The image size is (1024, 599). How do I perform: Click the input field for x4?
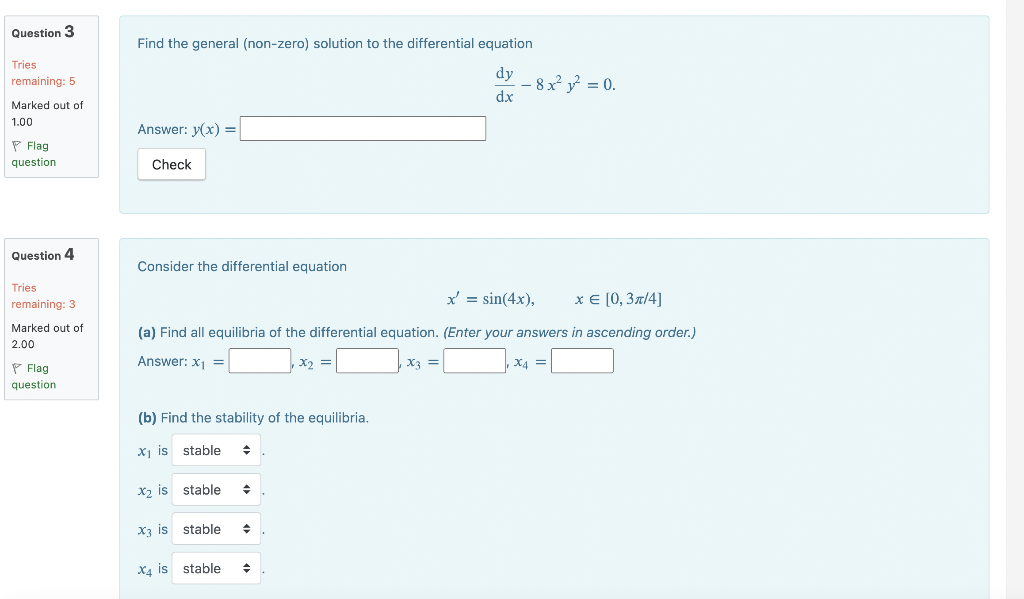point(581,360)
